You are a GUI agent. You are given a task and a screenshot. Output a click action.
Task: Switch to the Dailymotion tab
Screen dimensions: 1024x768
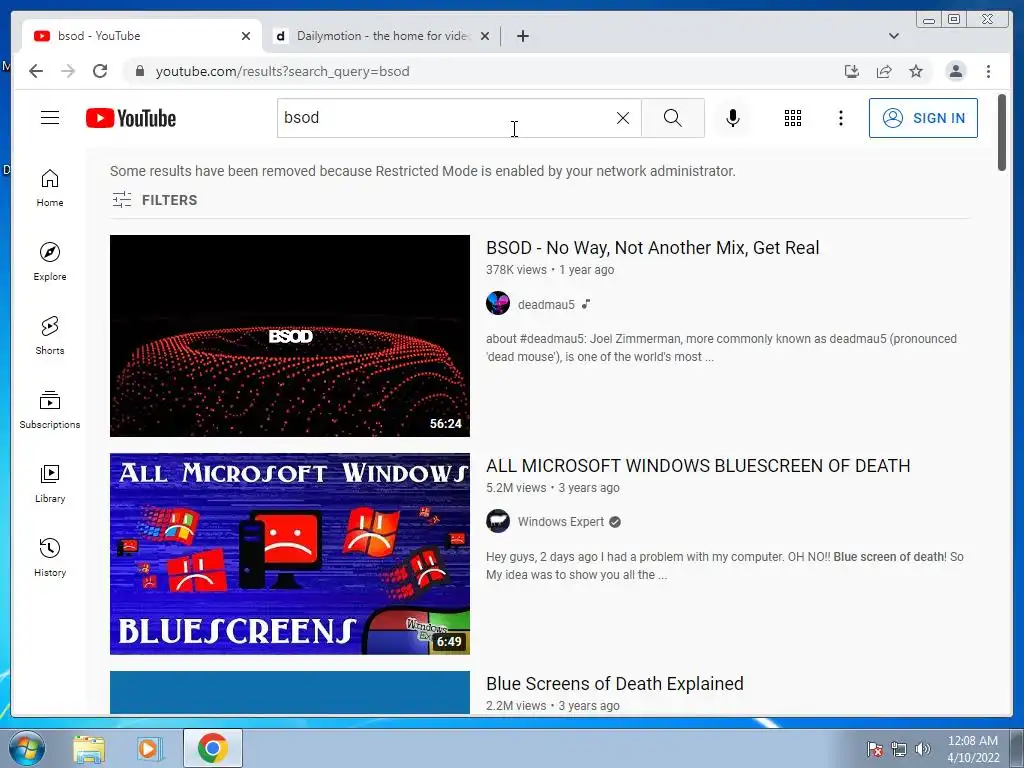point(382,36)
